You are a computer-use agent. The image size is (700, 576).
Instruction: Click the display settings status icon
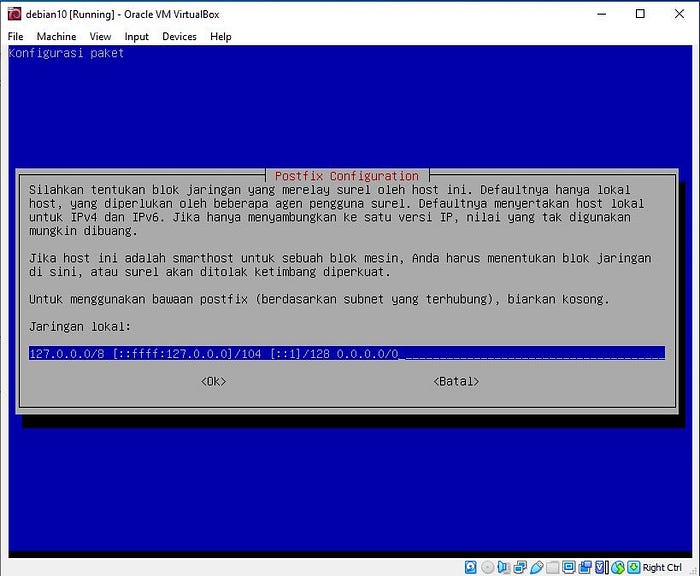click(x=568, y=568)
